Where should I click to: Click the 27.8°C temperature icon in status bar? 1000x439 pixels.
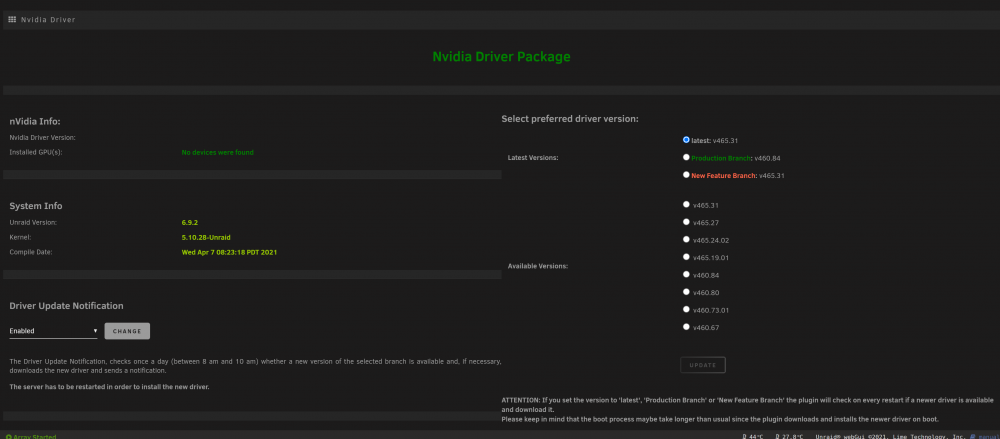[777, 436]
